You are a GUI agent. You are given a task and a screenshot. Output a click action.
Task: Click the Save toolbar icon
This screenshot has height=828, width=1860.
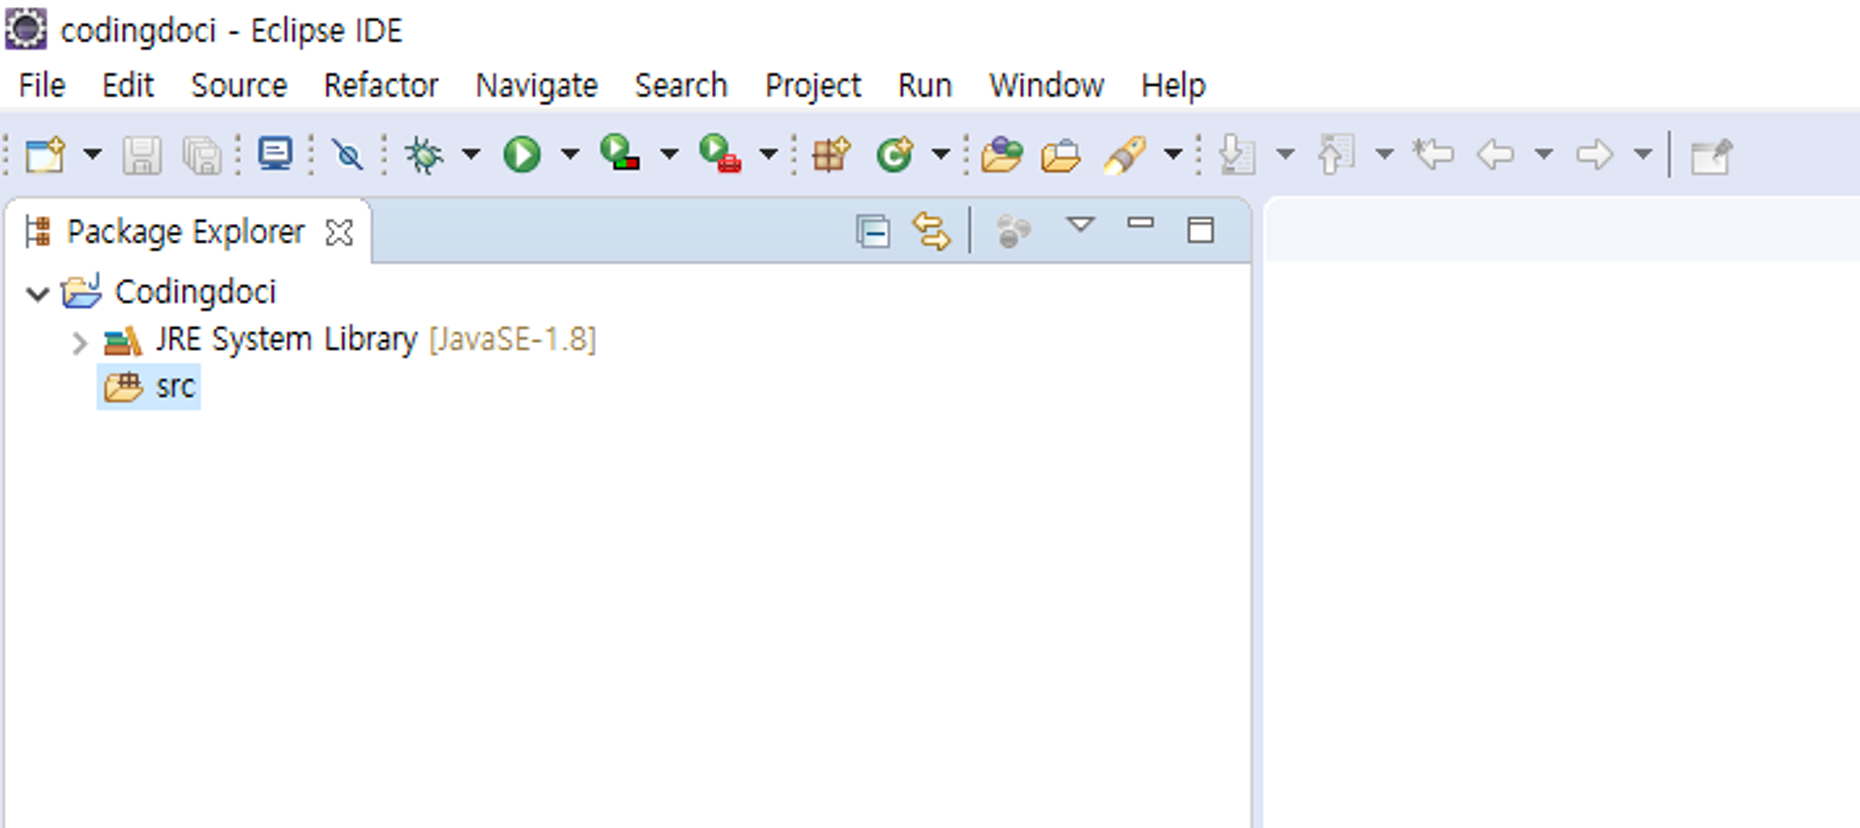pyautogui.click(x=142, y=156)
